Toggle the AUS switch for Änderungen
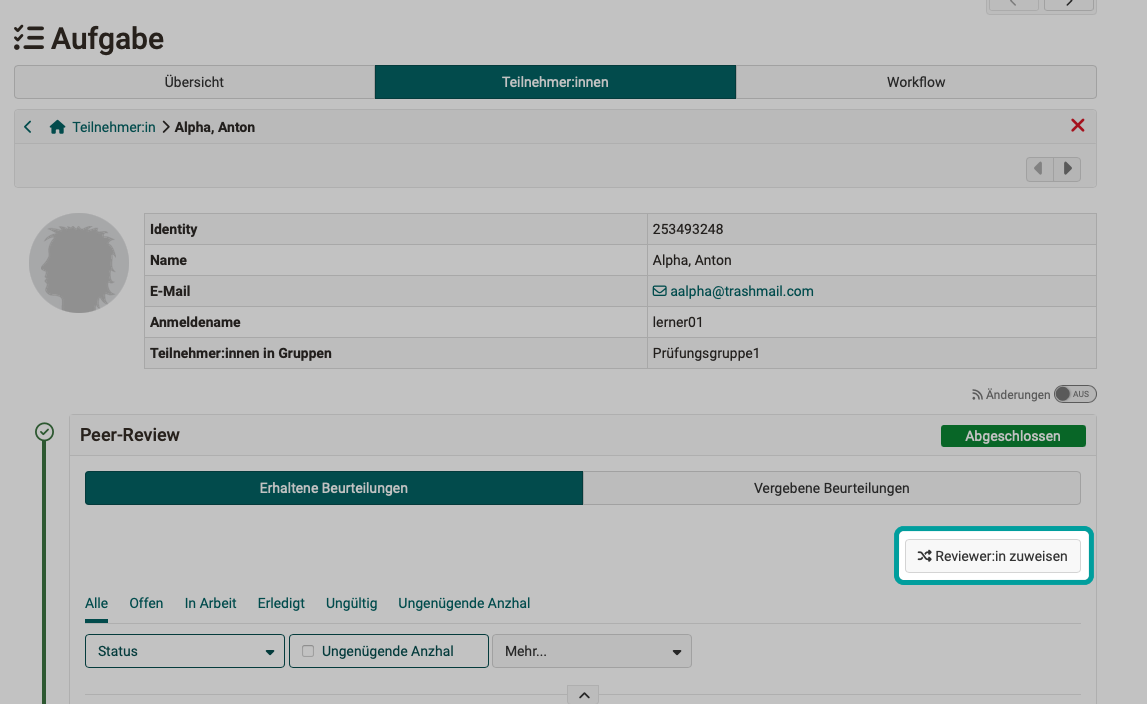 (x=1075, y=394)
